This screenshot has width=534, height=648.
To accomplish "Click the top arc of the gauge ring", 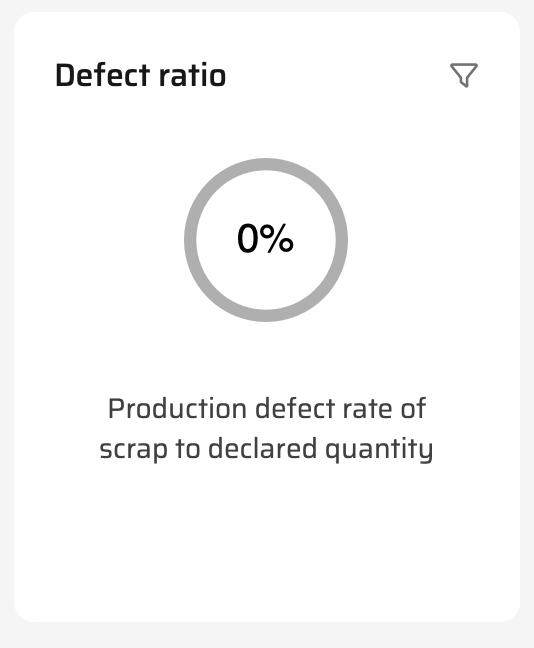I will pos(266,164).
